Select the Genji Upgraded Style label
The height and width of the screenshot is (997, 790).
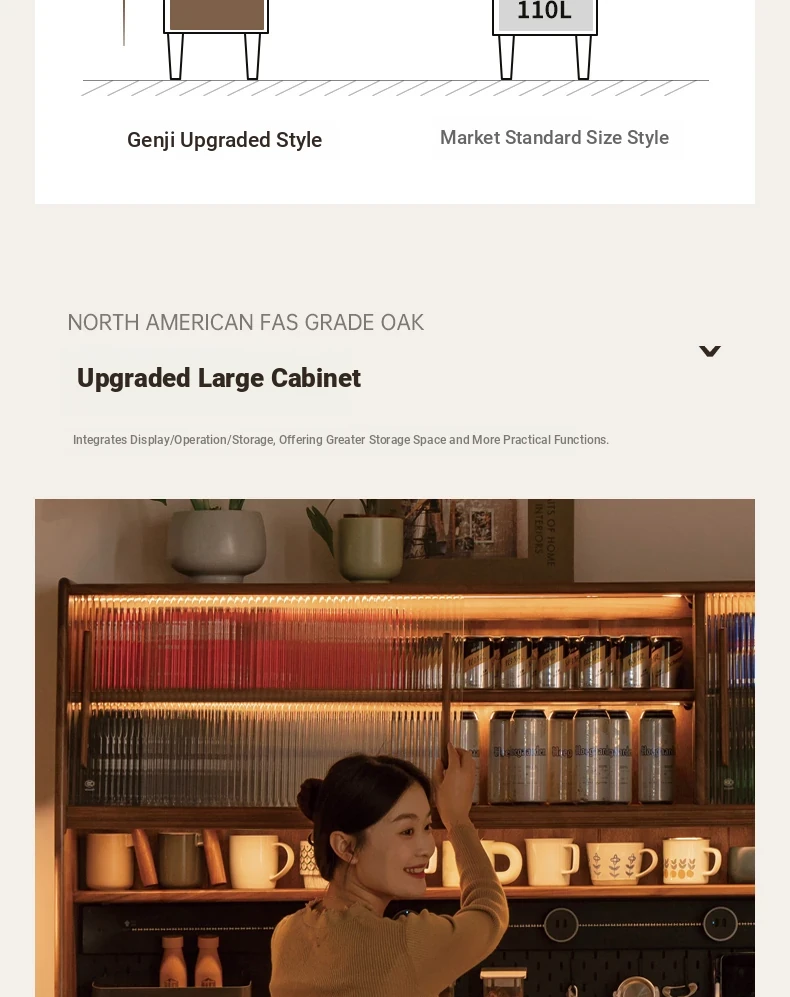tap(225, 140)
